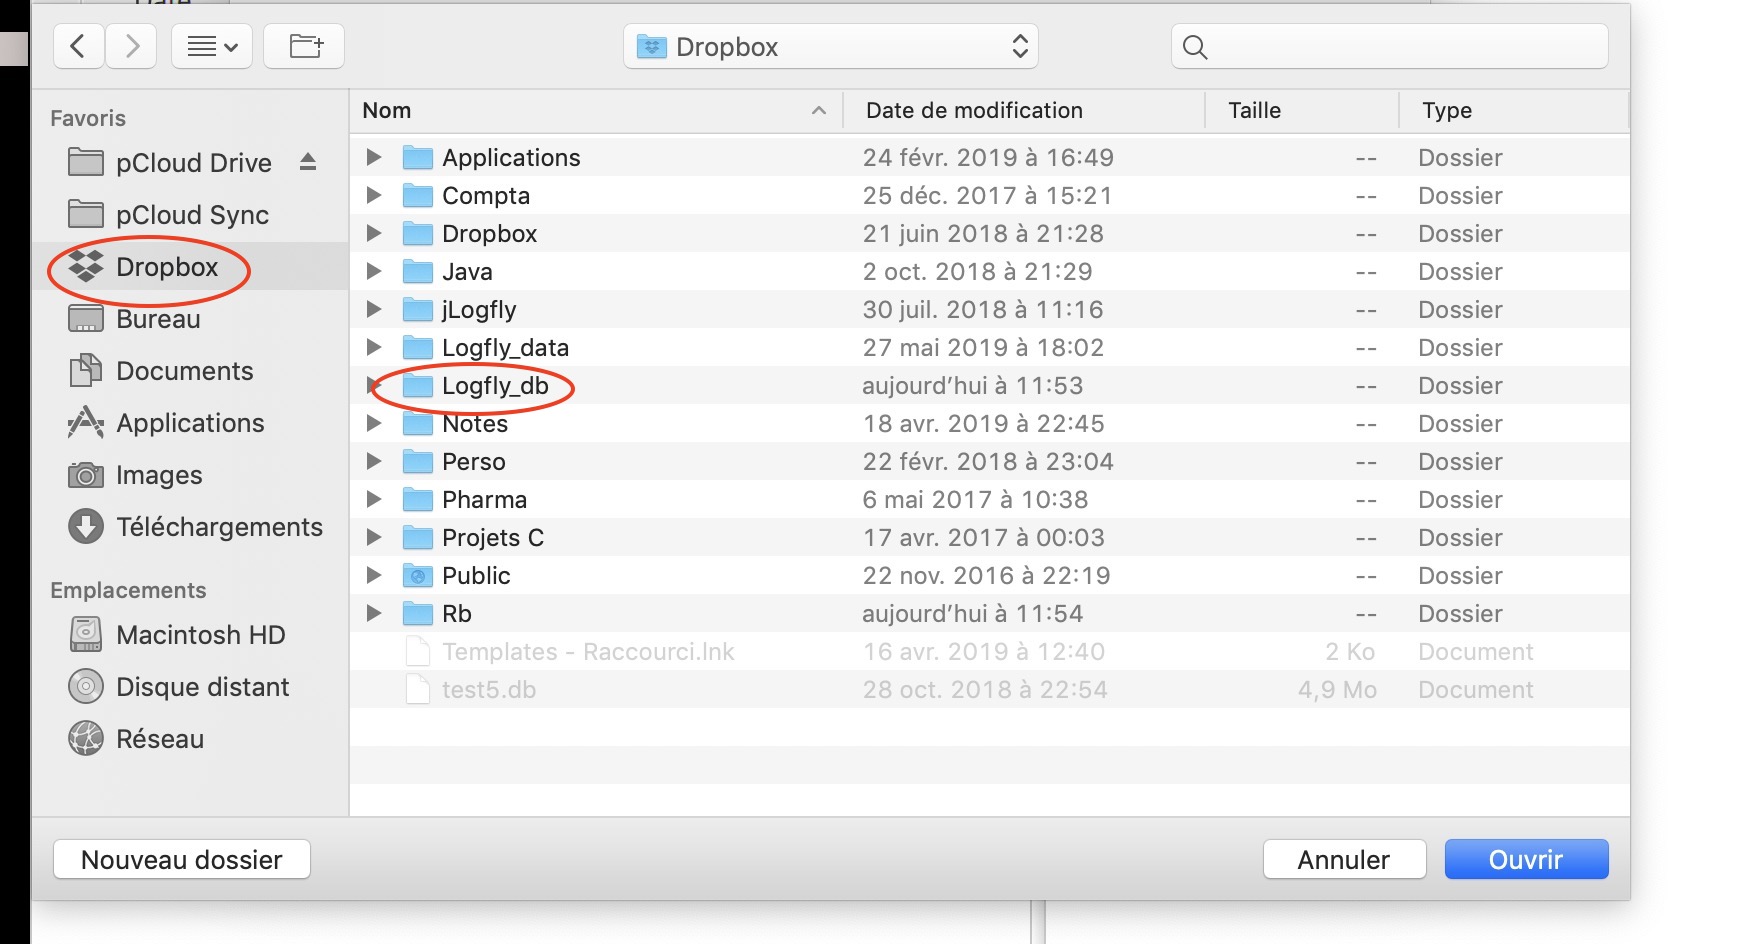Select the Perso folder name
This screenshot has height=944, width=1756.
tap(474, 461)
